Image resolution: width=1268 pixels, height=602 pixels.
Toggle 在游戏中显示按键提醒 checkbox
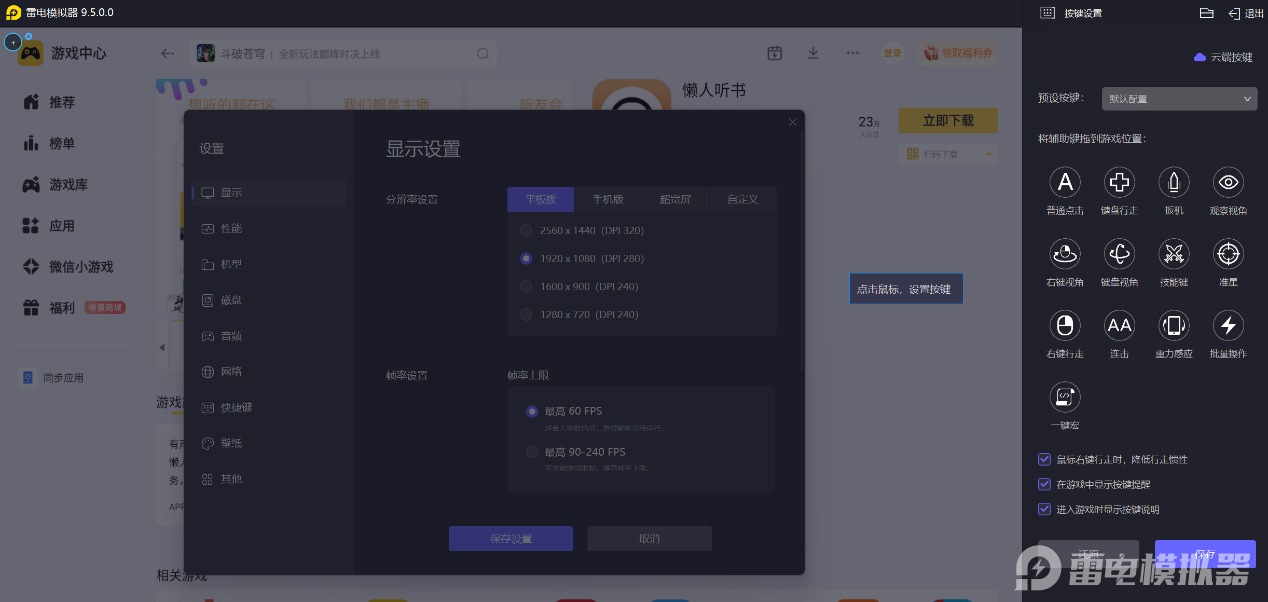click(x=1045, y=484)
